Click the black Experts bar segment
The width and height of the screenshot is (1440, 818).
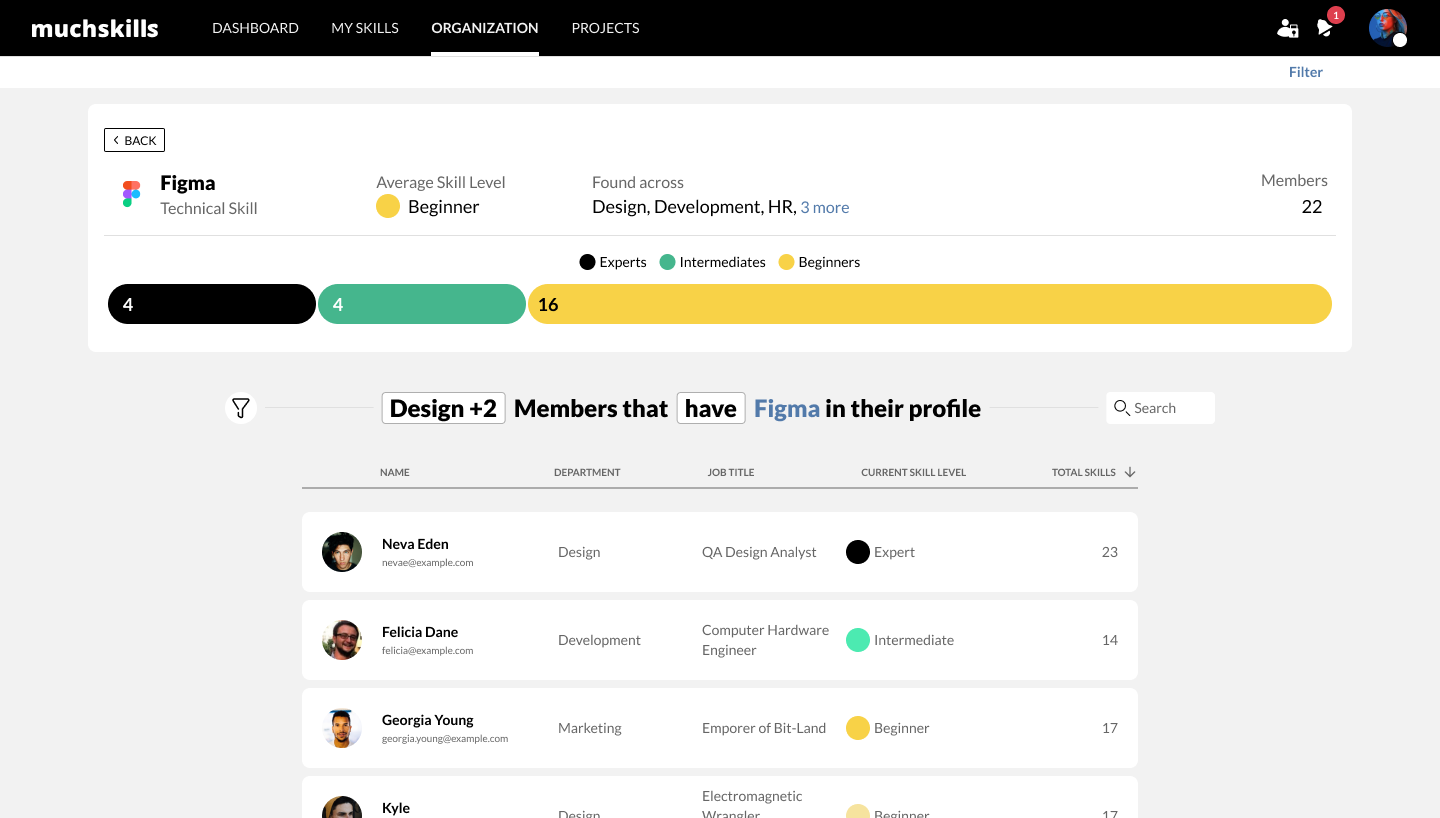click(212, 304)
